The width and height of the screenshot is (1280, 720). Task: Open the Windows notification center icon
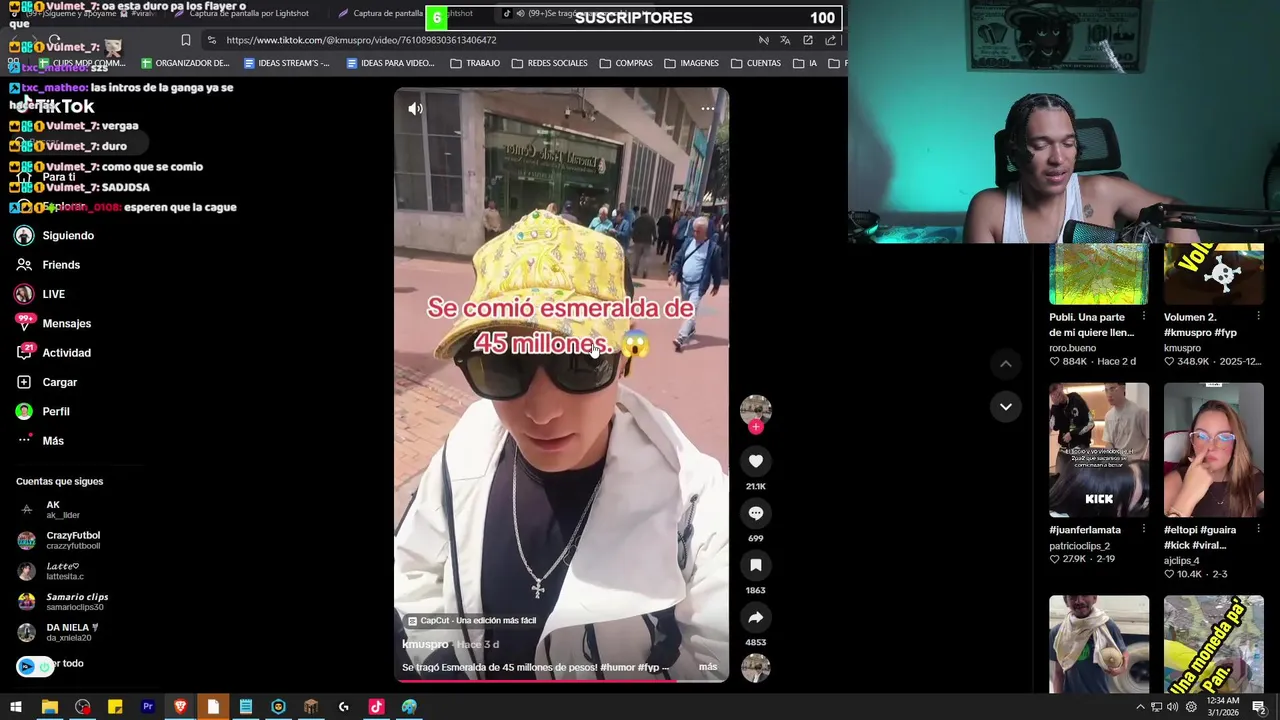[x=1259, y=707]
